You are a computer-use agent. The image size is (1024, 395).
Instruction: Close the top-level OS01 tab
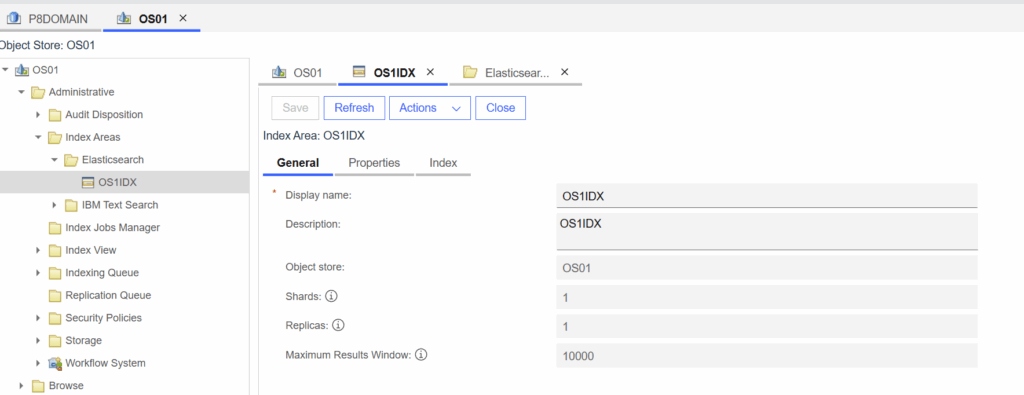tap(184, 18)
